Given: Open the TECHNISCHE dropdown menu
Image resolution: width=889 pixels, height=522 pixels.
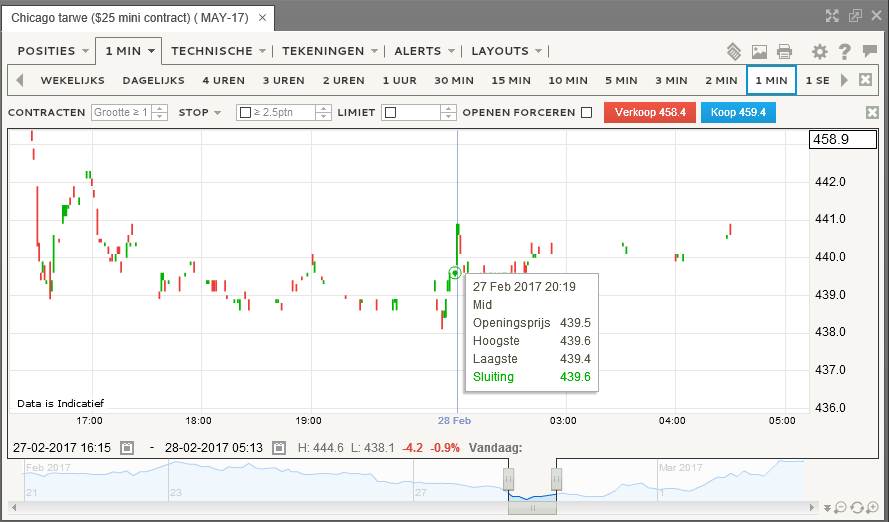Looking at the screenshot, I should (218, 51).
